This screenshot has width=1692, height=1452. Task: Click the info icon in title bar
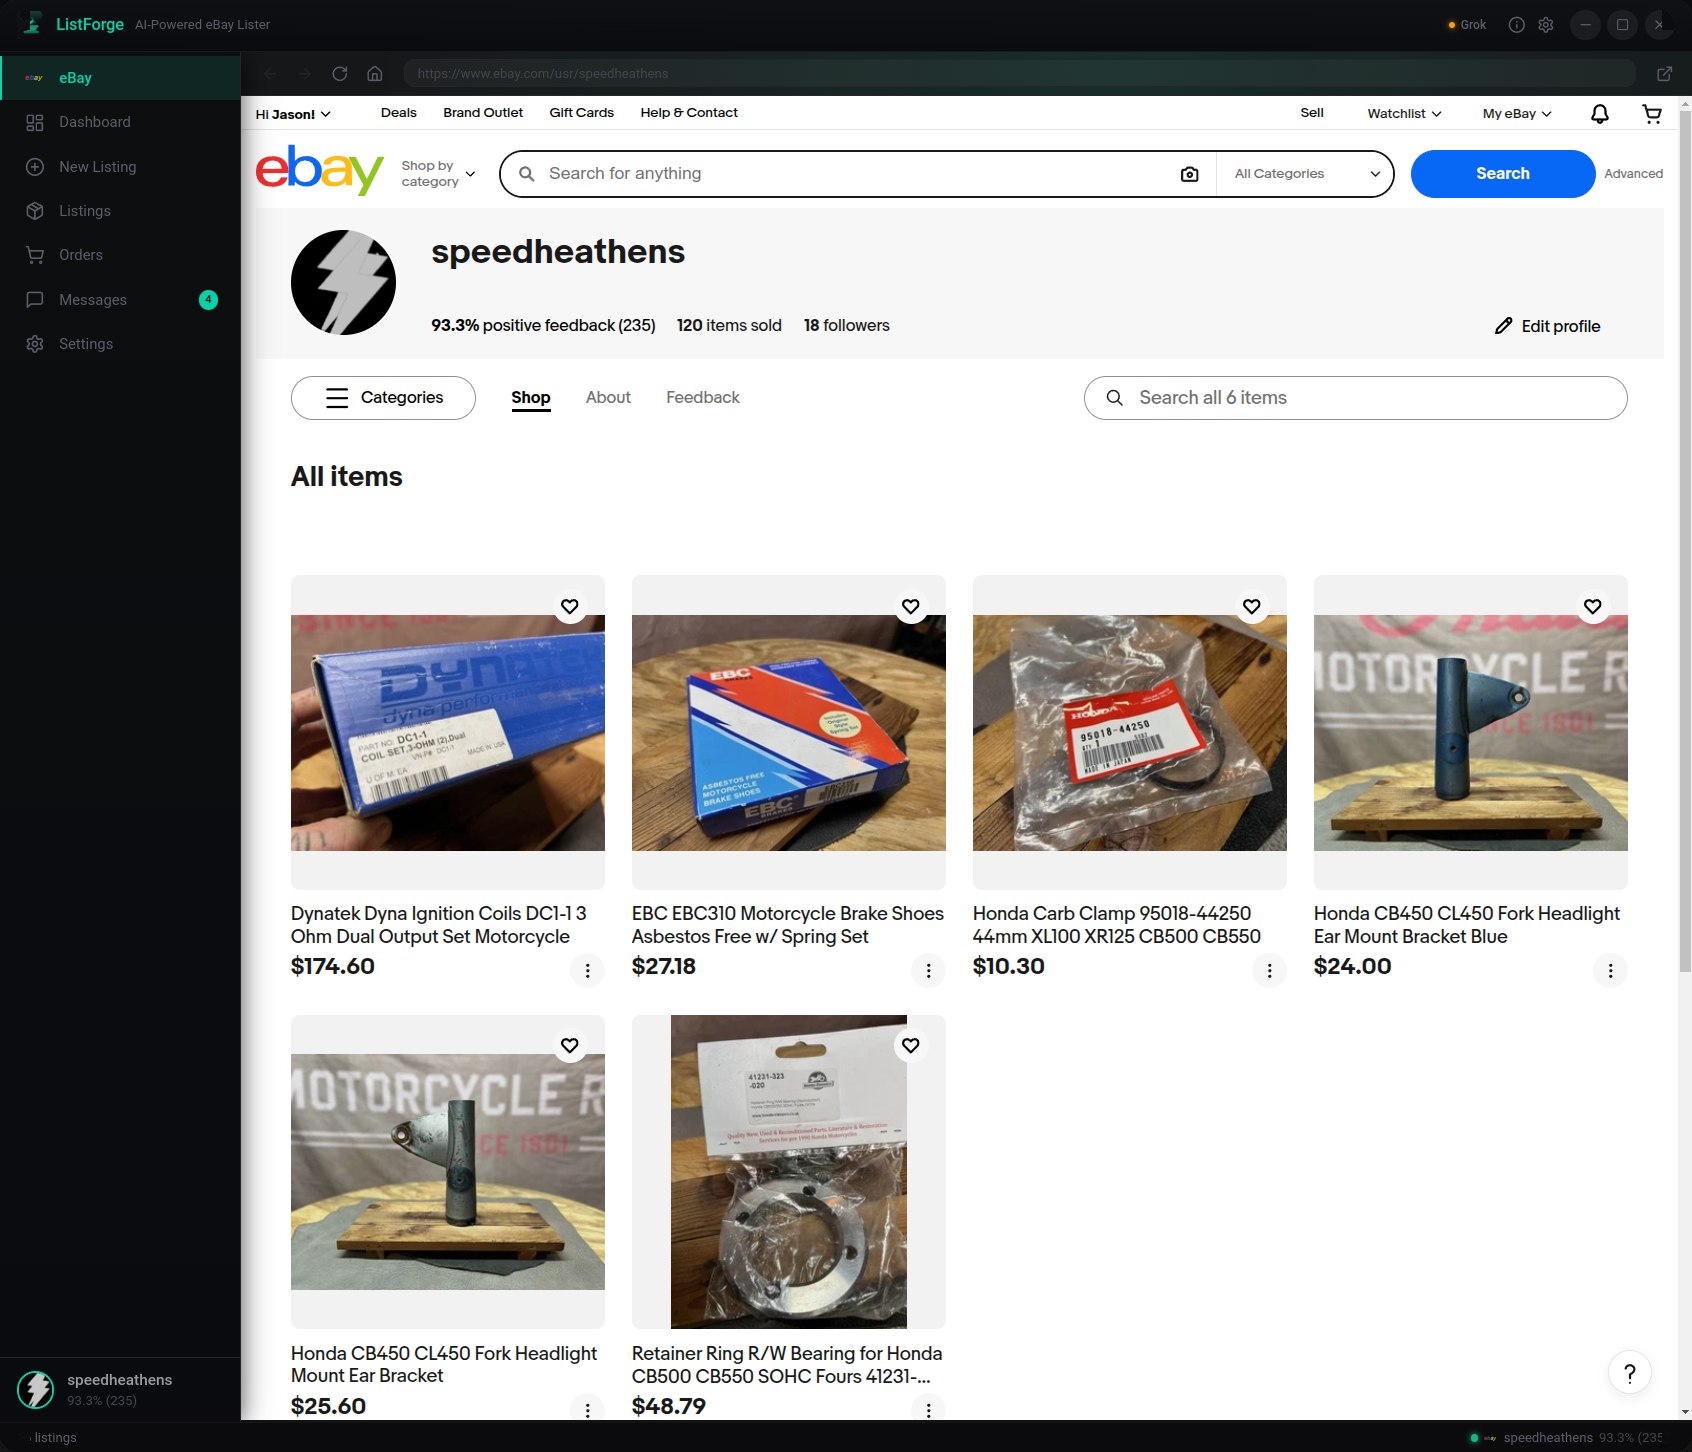click(1516, 25)
